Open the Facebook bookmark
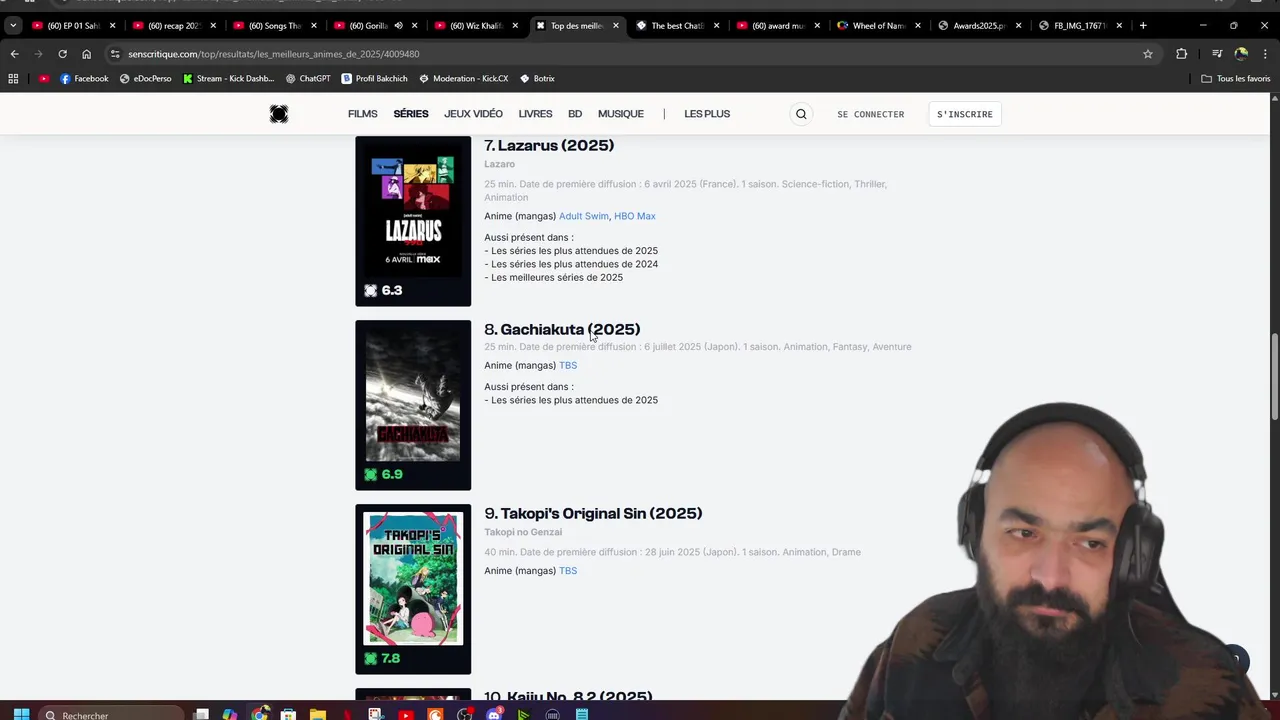The height and width of the screenshot is (720, 1280). (84, 78)
